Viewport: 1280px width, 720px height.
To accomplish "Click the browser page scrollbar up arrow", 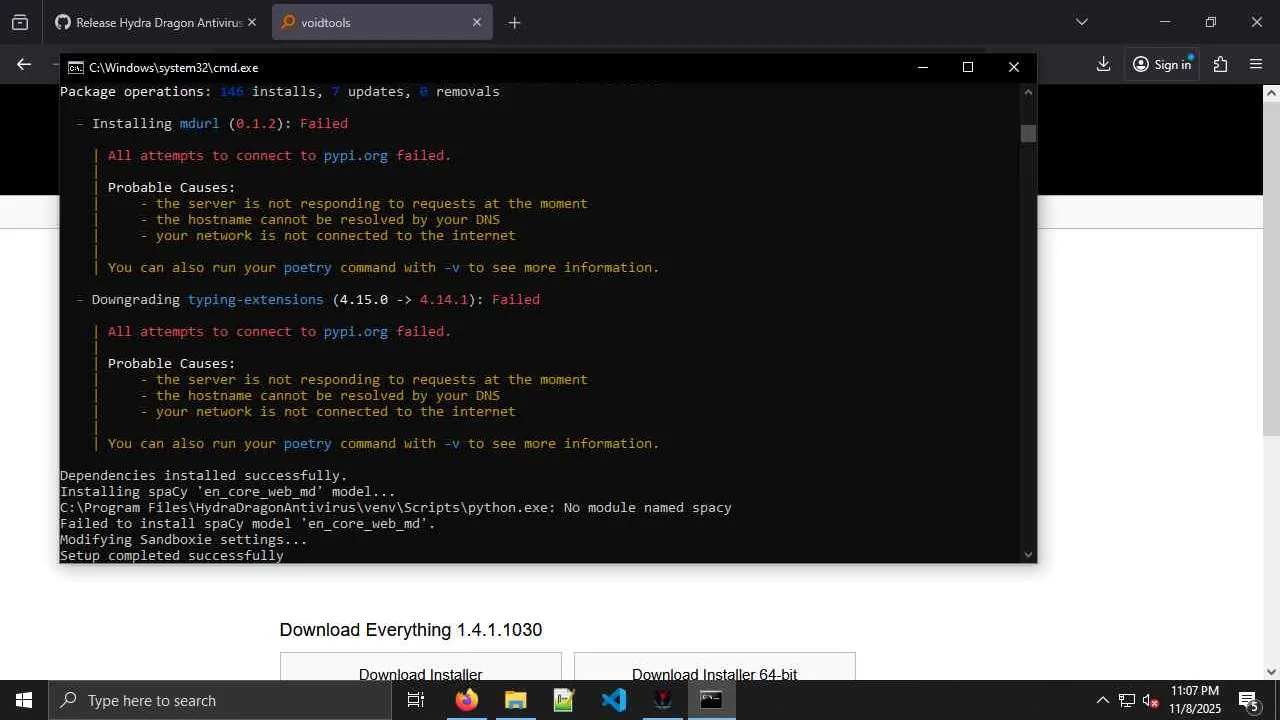I will pos(1271,93).
